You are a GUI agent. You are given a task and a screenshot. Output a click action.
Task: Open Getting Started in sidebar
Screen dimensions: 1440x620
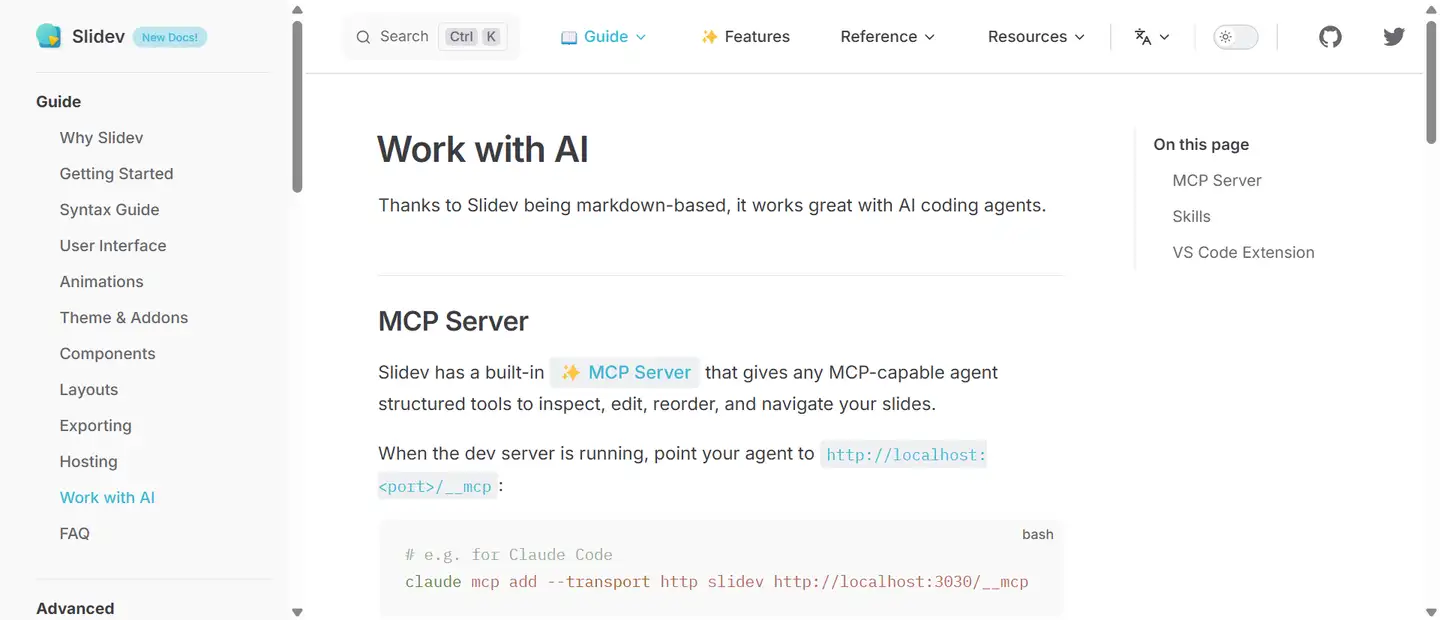tap(116, 174)
